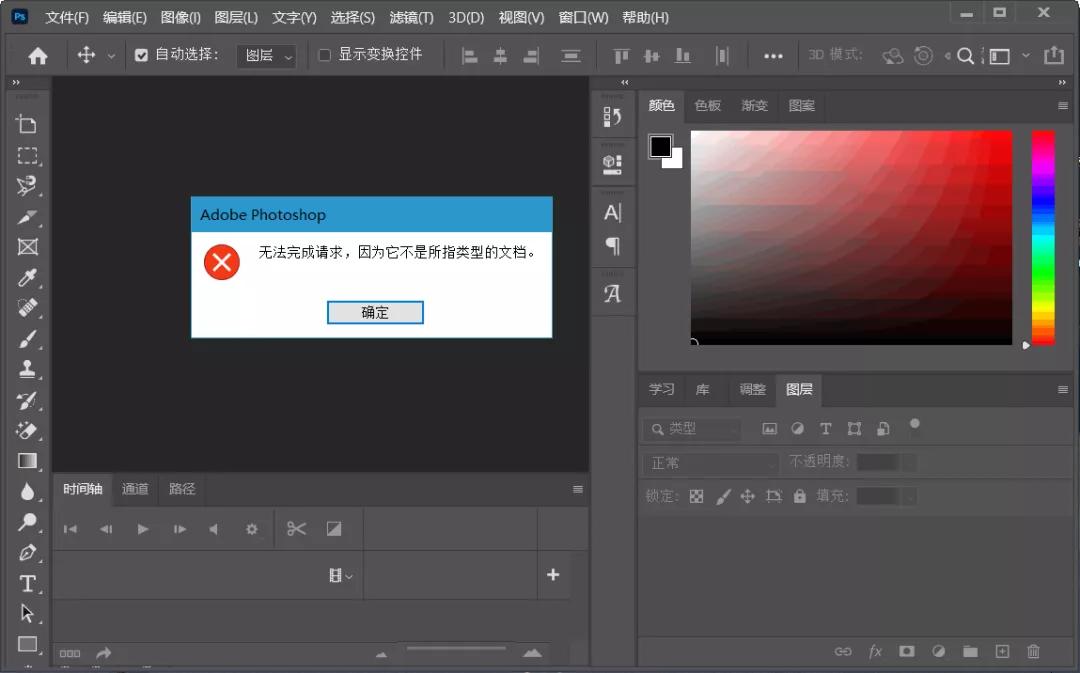The height and width of the screenshot is (673, 1080).
Task: Select the Clone Stamp tool
Action: [x=26, y=368]
